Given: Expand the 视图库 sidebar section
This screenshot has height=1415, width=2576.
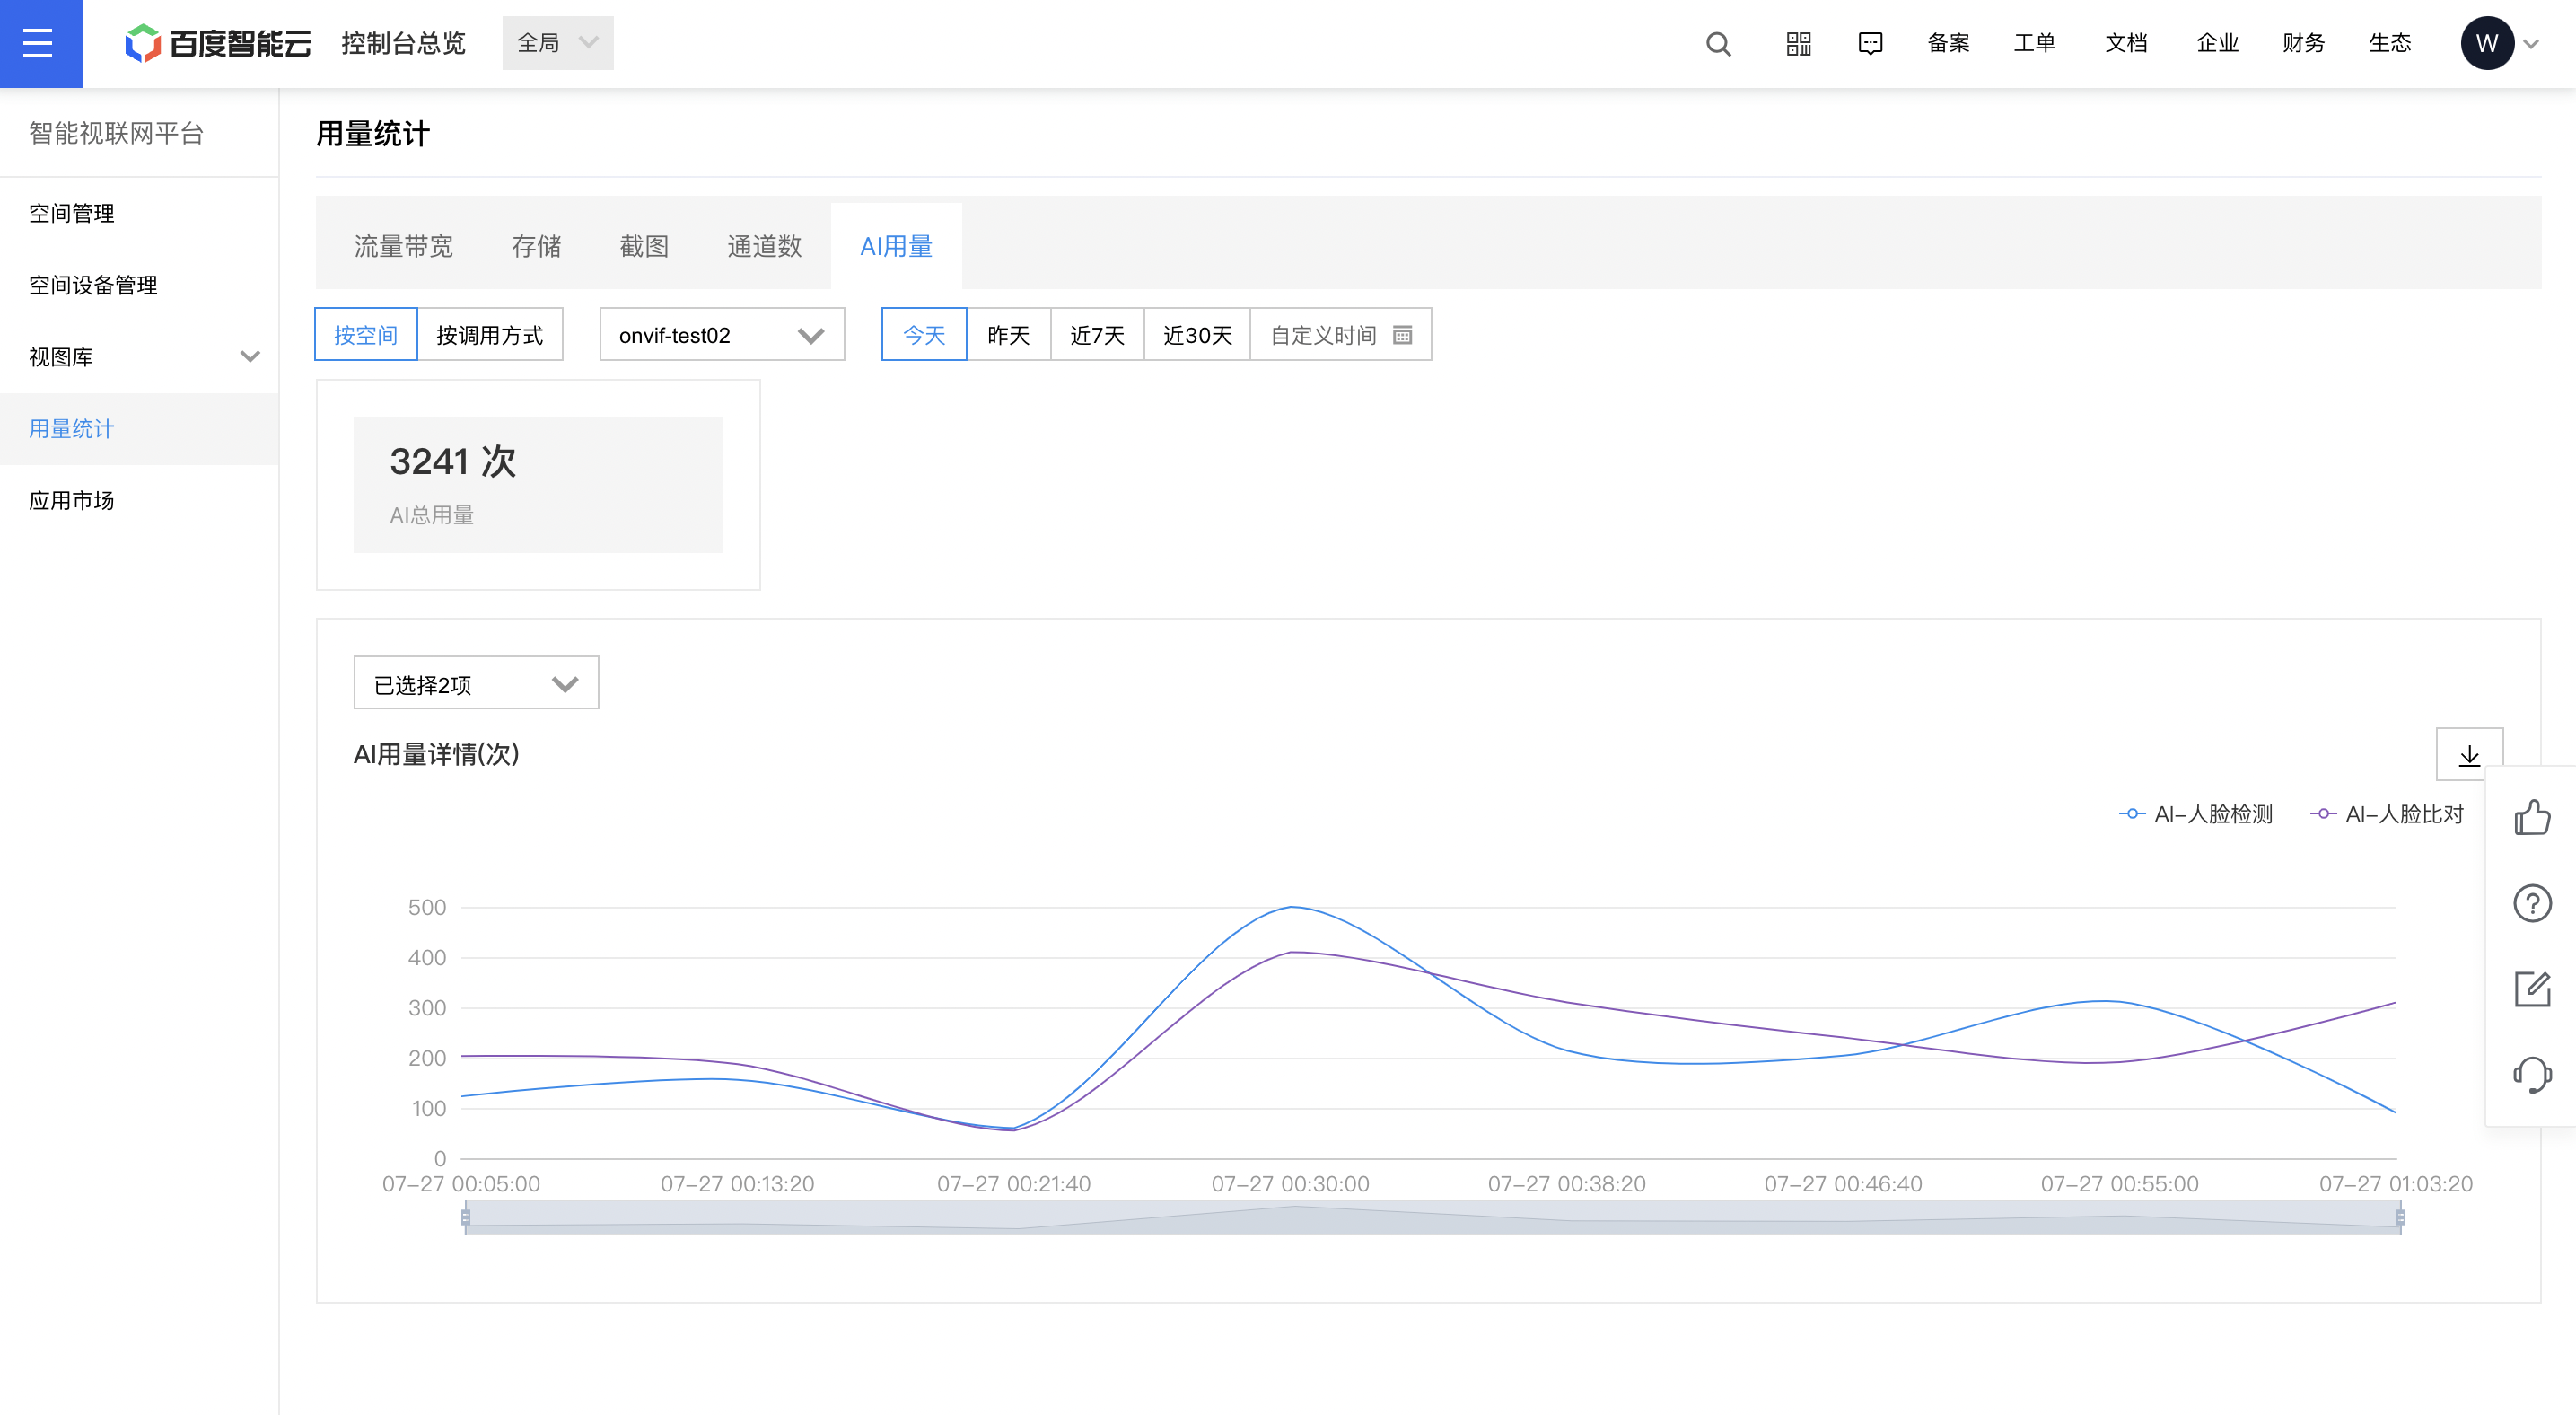Looking at the screenshot, I should (x=139, y=357).
